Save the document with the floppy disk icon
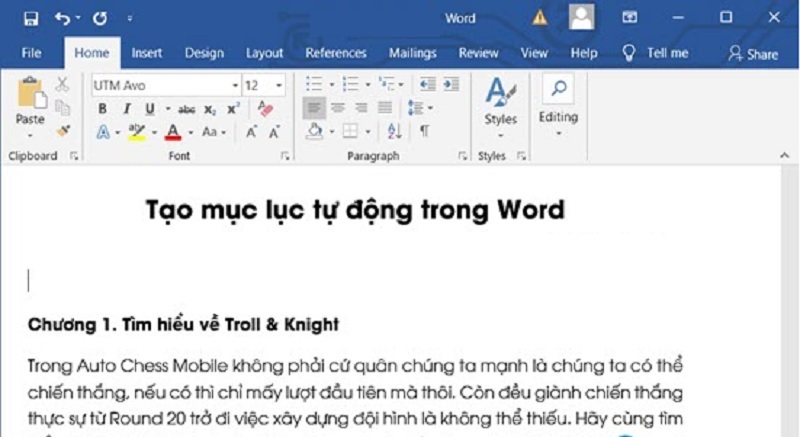Viewport: 800px width, 437px height. pos(31,18)
